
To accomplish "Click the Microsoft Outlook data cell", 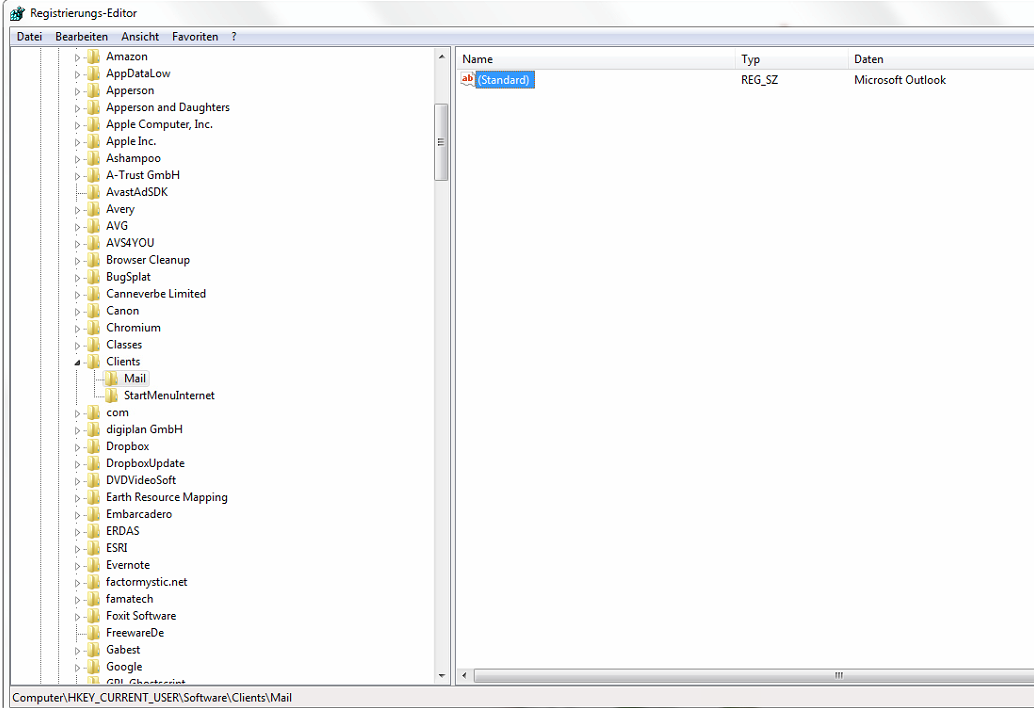I will coord(899,80).
